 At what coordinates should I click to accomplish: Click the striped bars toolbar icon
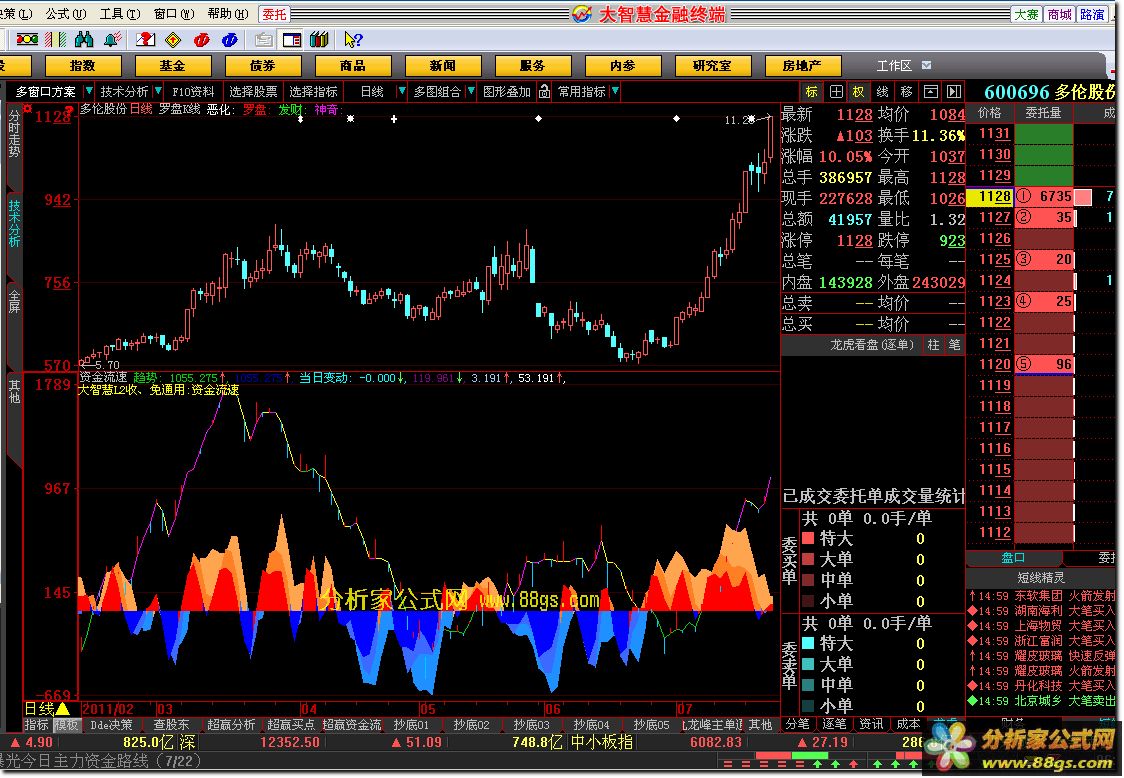55,39
